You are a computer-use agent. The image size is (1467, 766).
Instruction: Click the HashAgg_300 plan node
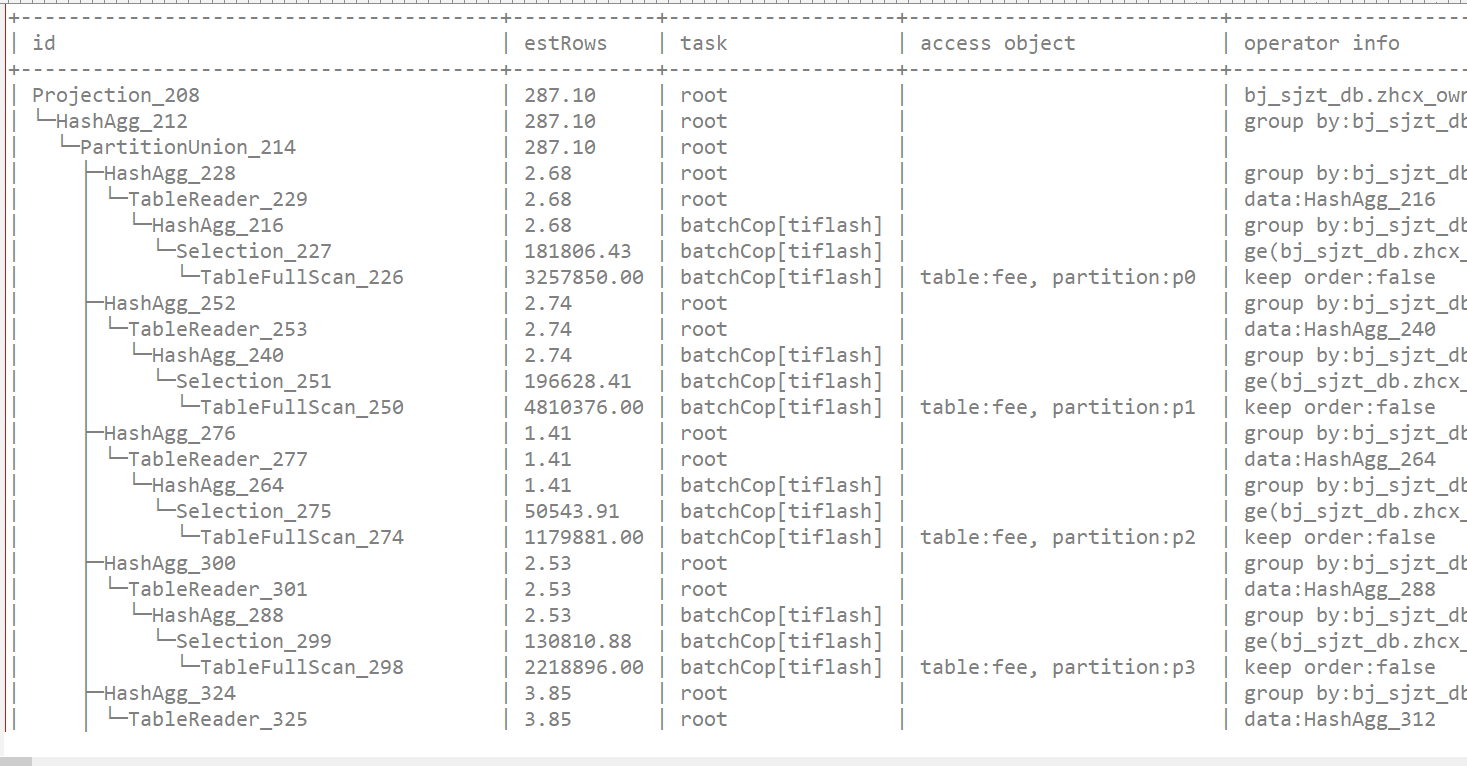coord(170,563)
